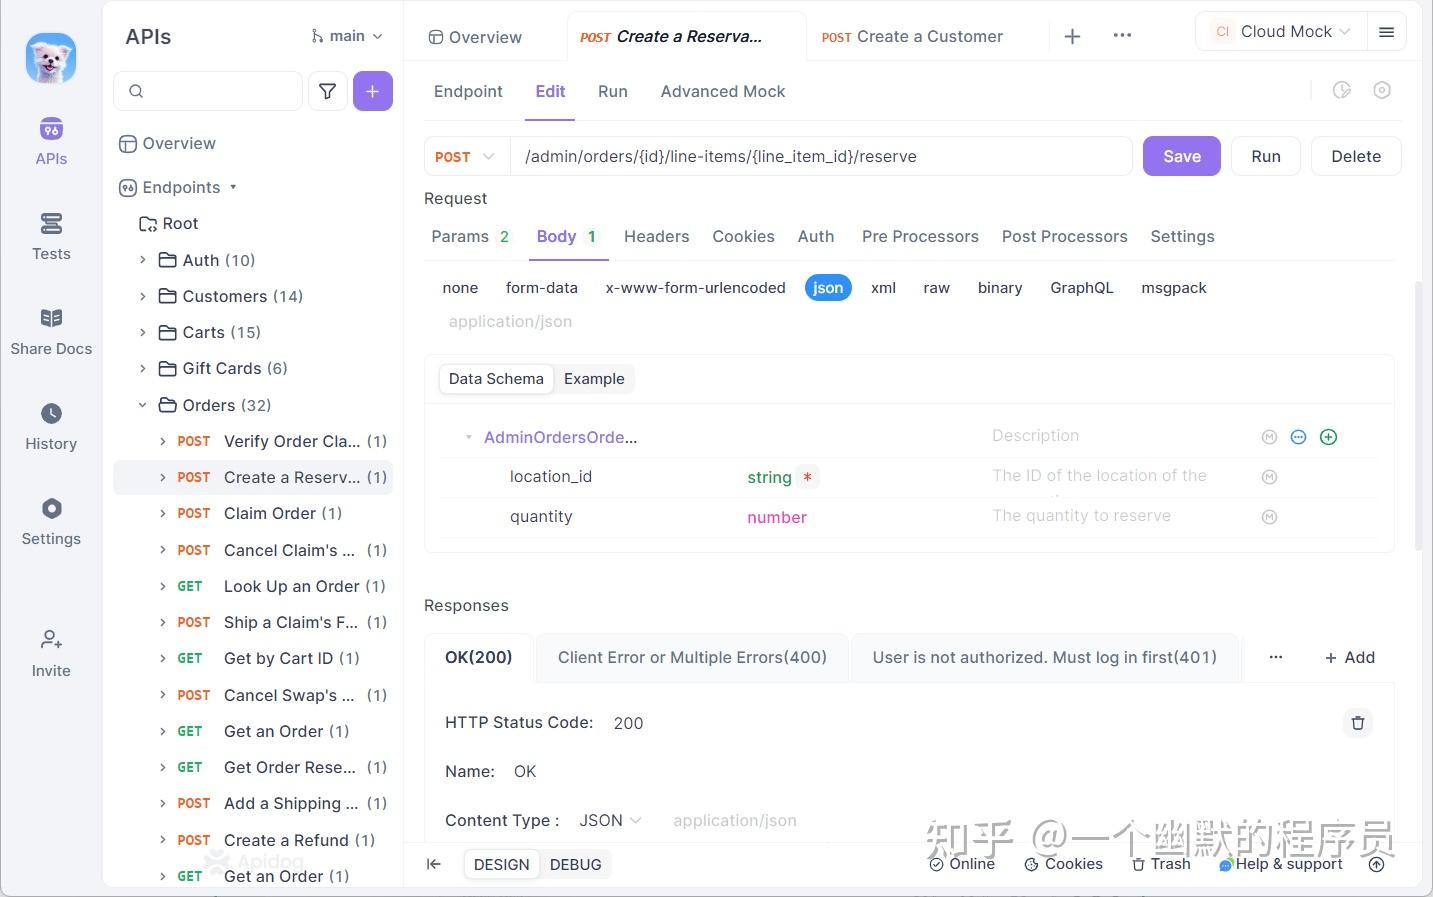Select the xml body format
The image size is (1433, 897).
coord(883,287)
